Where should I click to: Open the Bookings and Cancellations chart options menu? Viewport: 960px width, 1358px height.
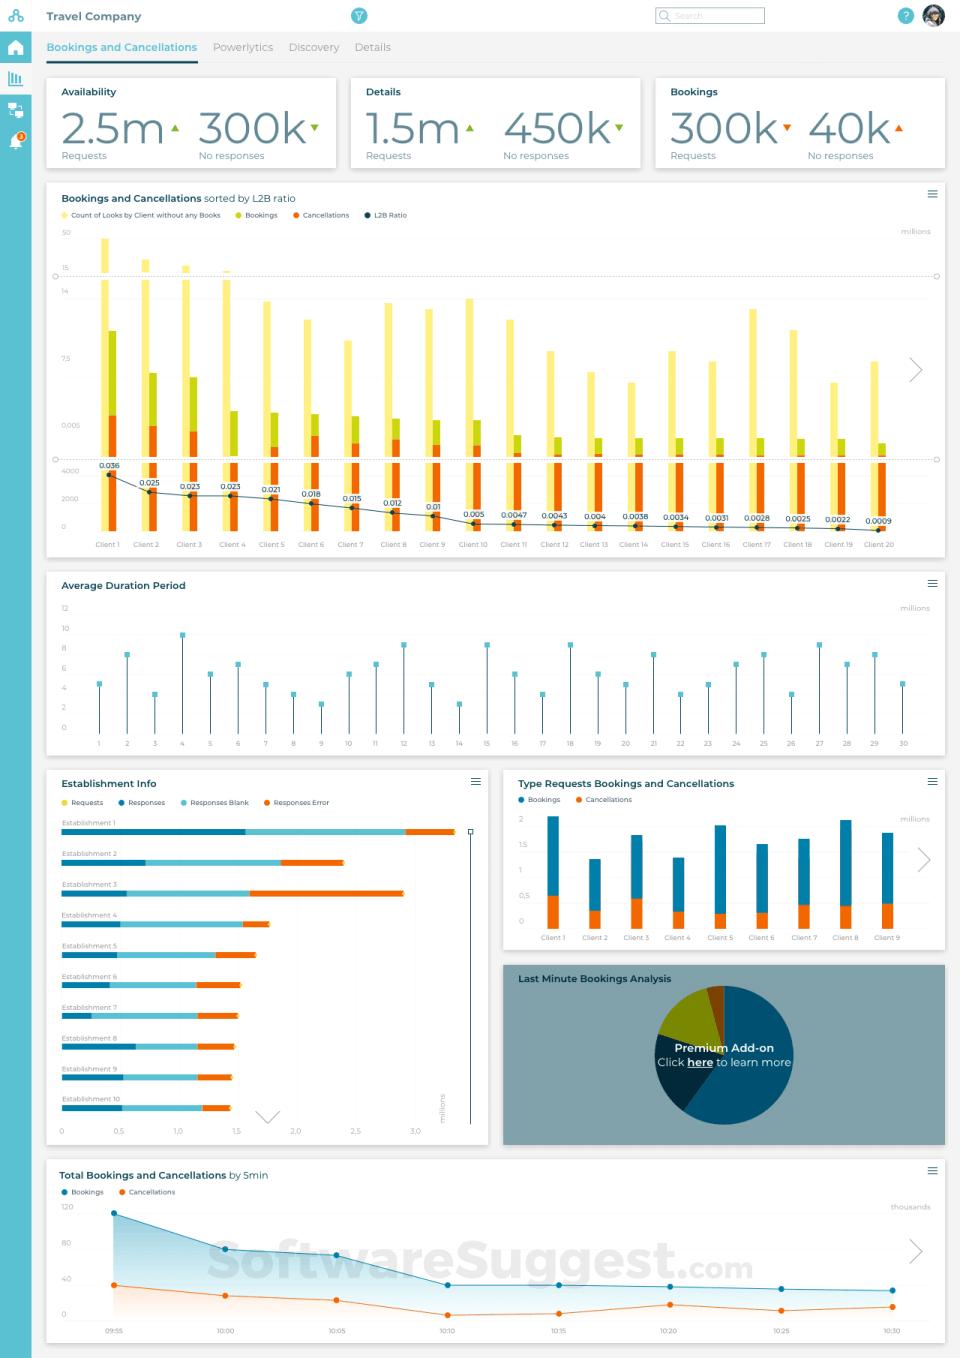click(x=932, y=194)
